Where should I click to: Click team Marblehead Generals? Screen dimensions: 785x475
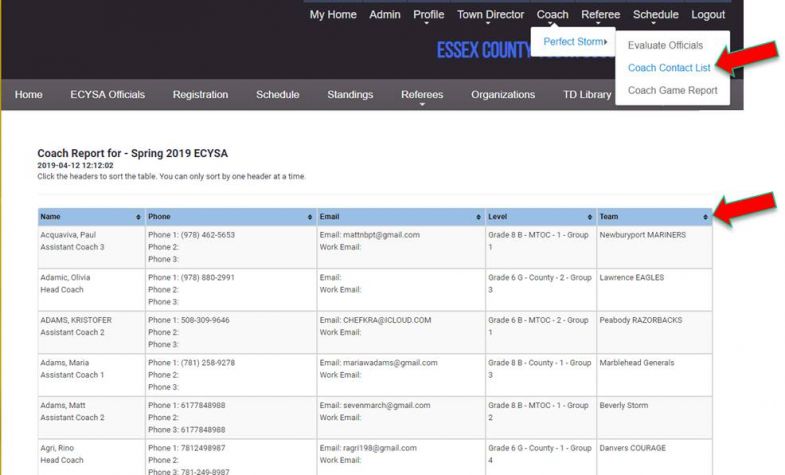coord(637,362)
